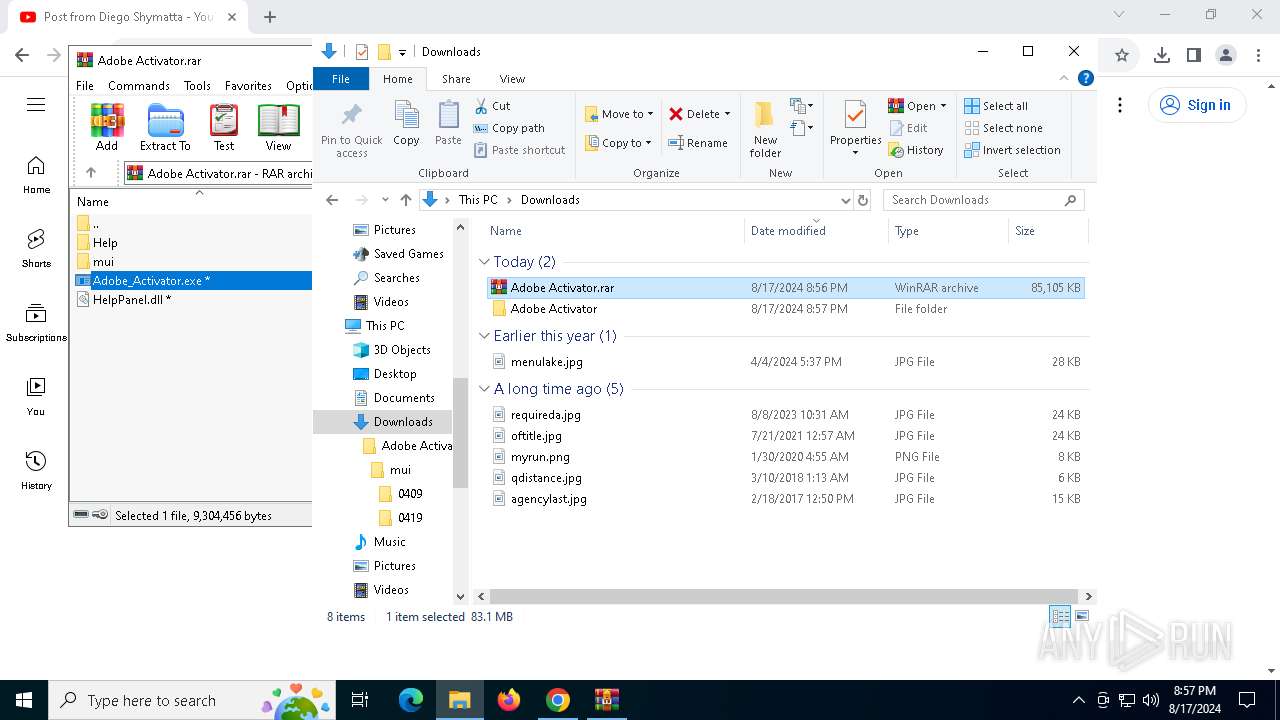The width and height of the screenshot is (1280, 720).
Task: Open YouTube hamburger guide menu
Action: coord(36,105)
